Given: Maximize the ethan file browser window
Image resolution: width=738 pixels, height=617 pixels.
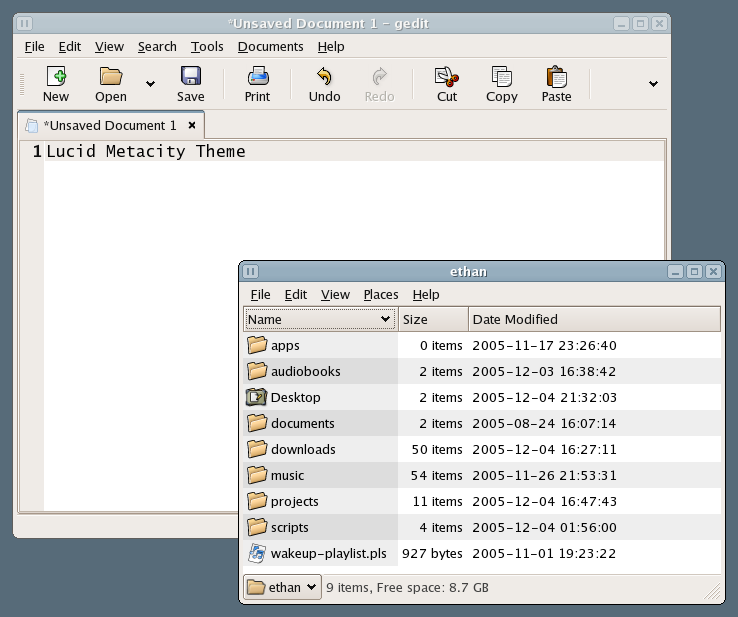Looking at the screenshot, I should [694, 271].
